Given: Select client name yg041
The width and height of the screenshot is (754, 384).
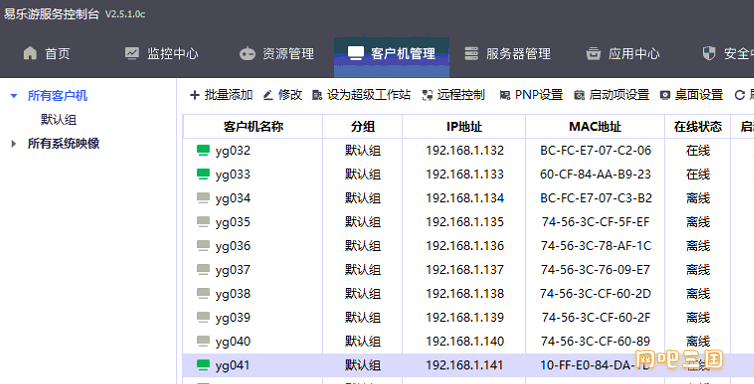Looking at the screenshot, I should click(x=233, y=366).
